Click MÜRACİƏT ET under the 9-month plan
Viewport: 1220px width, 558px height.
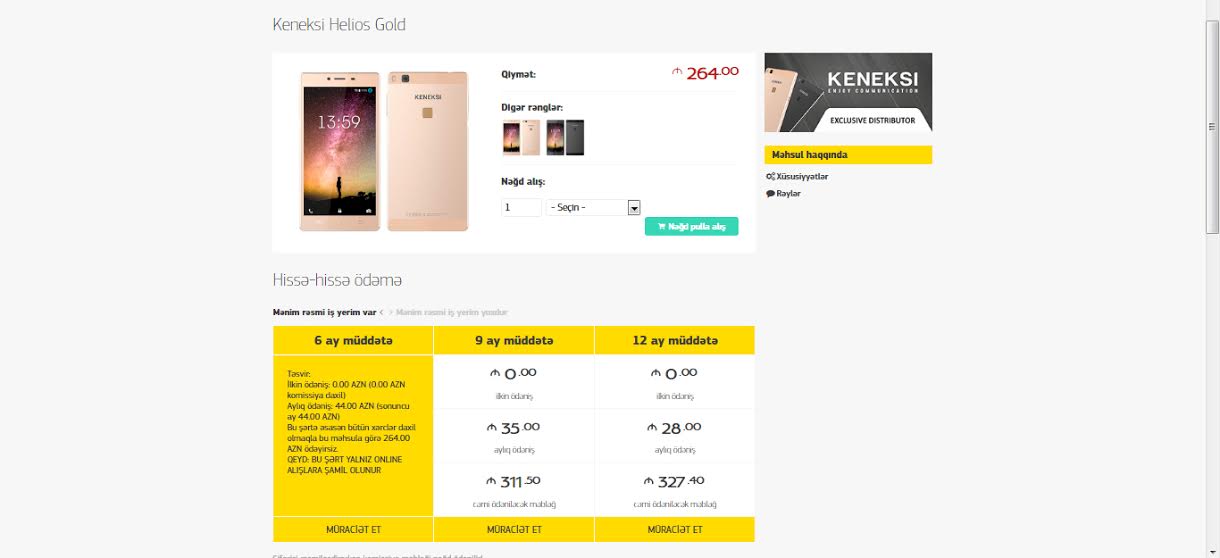pyautogui.click(x=514, y=529)
